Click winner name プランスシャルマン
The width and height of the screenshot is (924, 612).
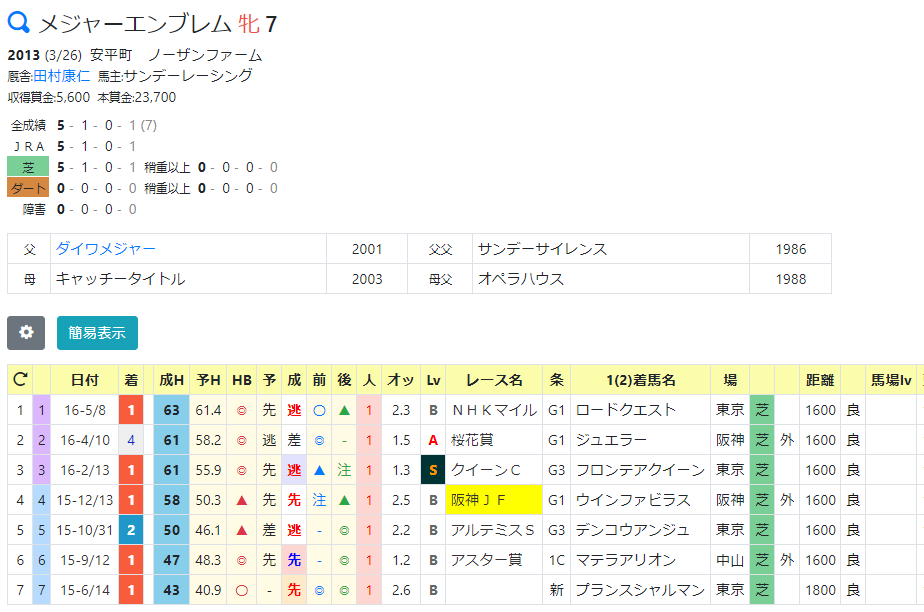coord(640,590)
